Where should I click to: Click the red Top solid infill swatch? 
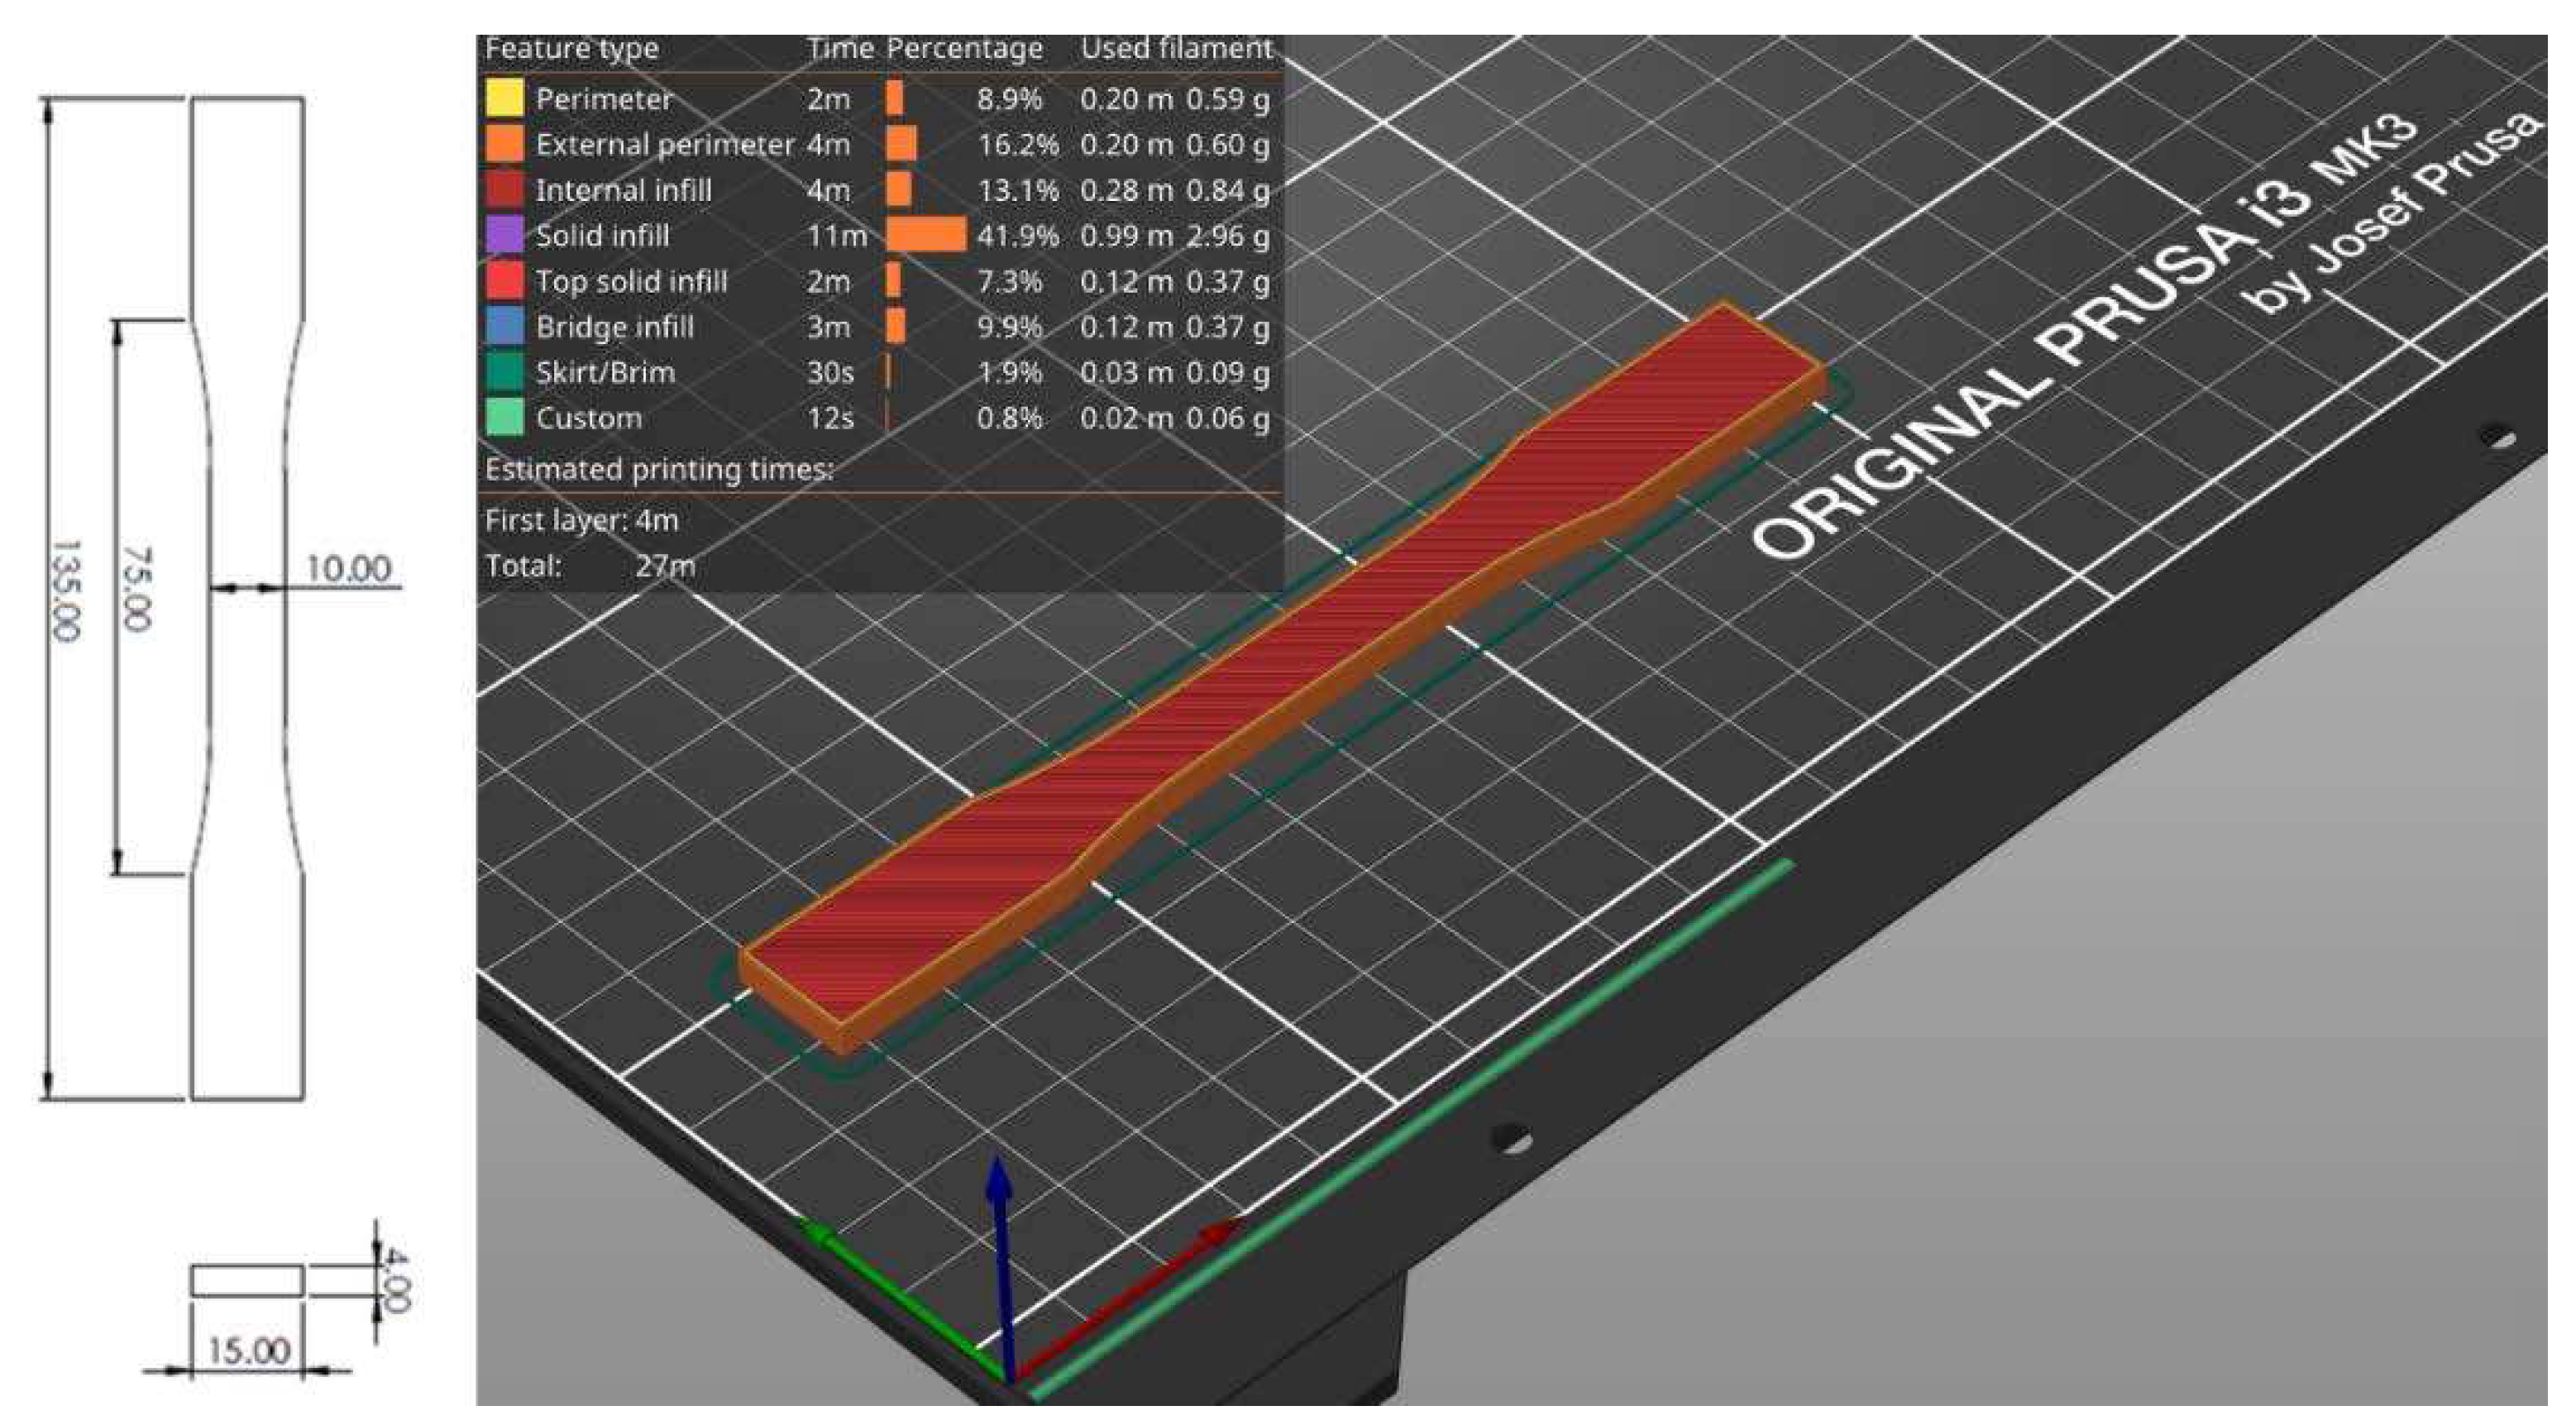pos(504,281)
